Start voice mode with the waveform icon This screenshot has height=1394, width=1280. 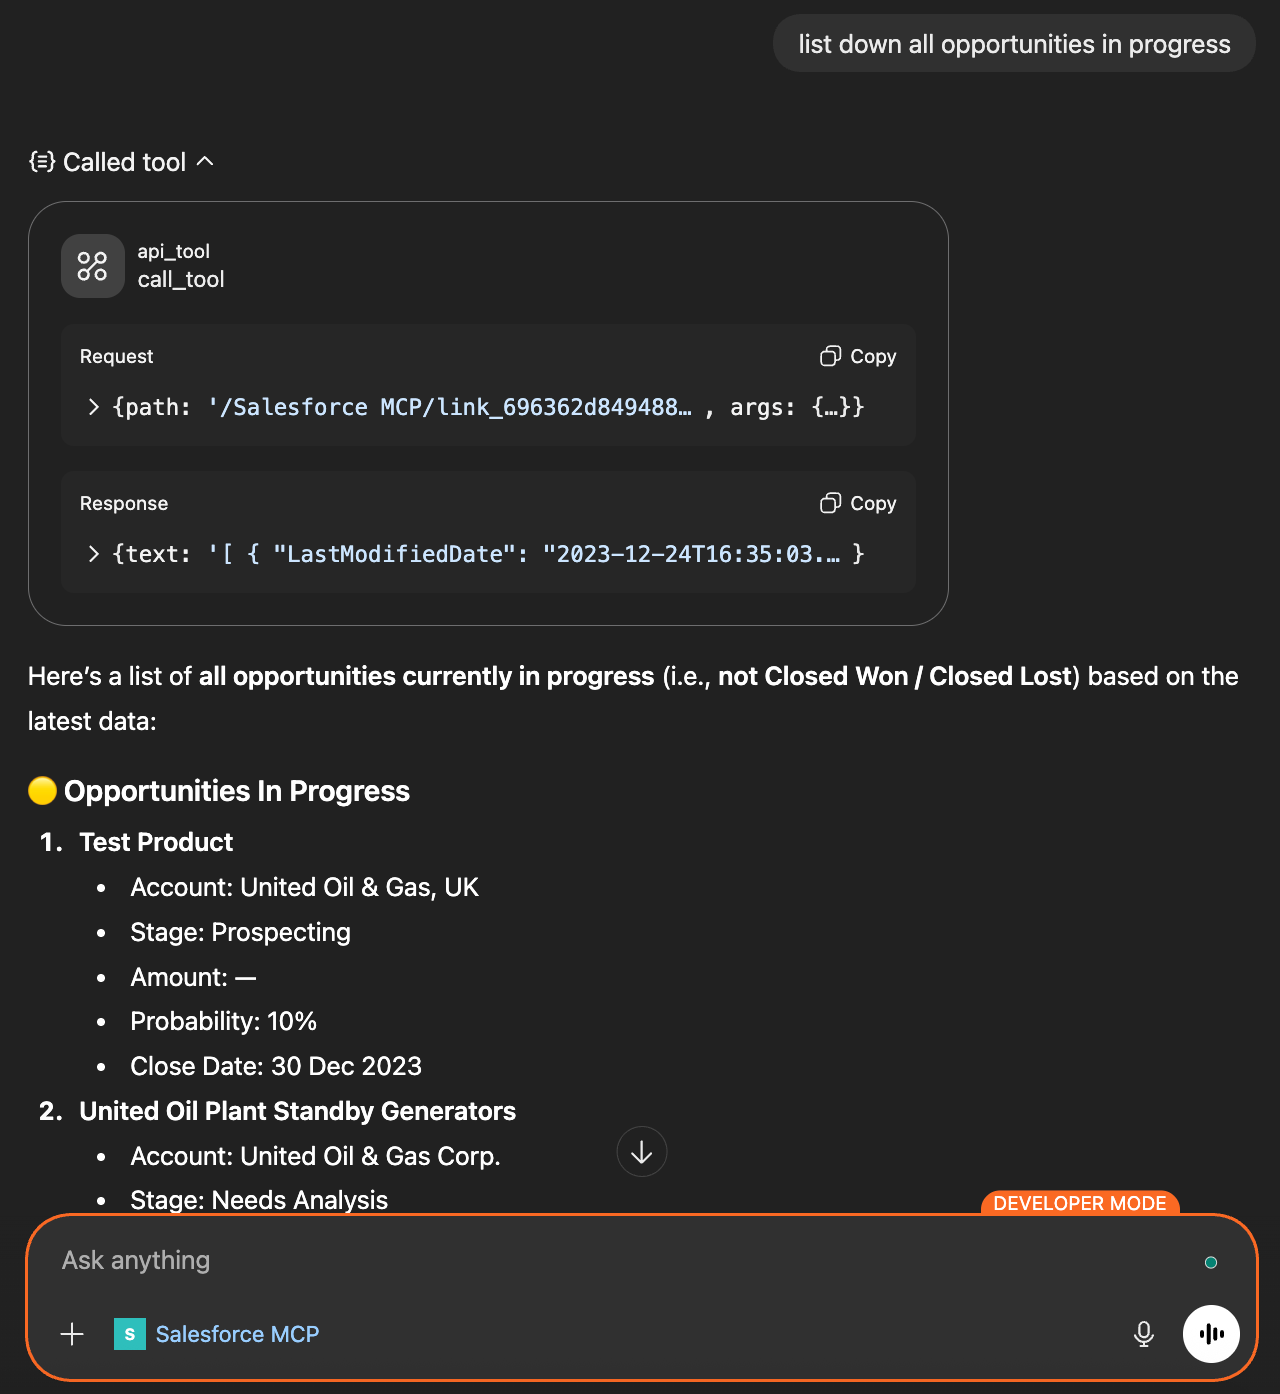coord(1211,1333)
